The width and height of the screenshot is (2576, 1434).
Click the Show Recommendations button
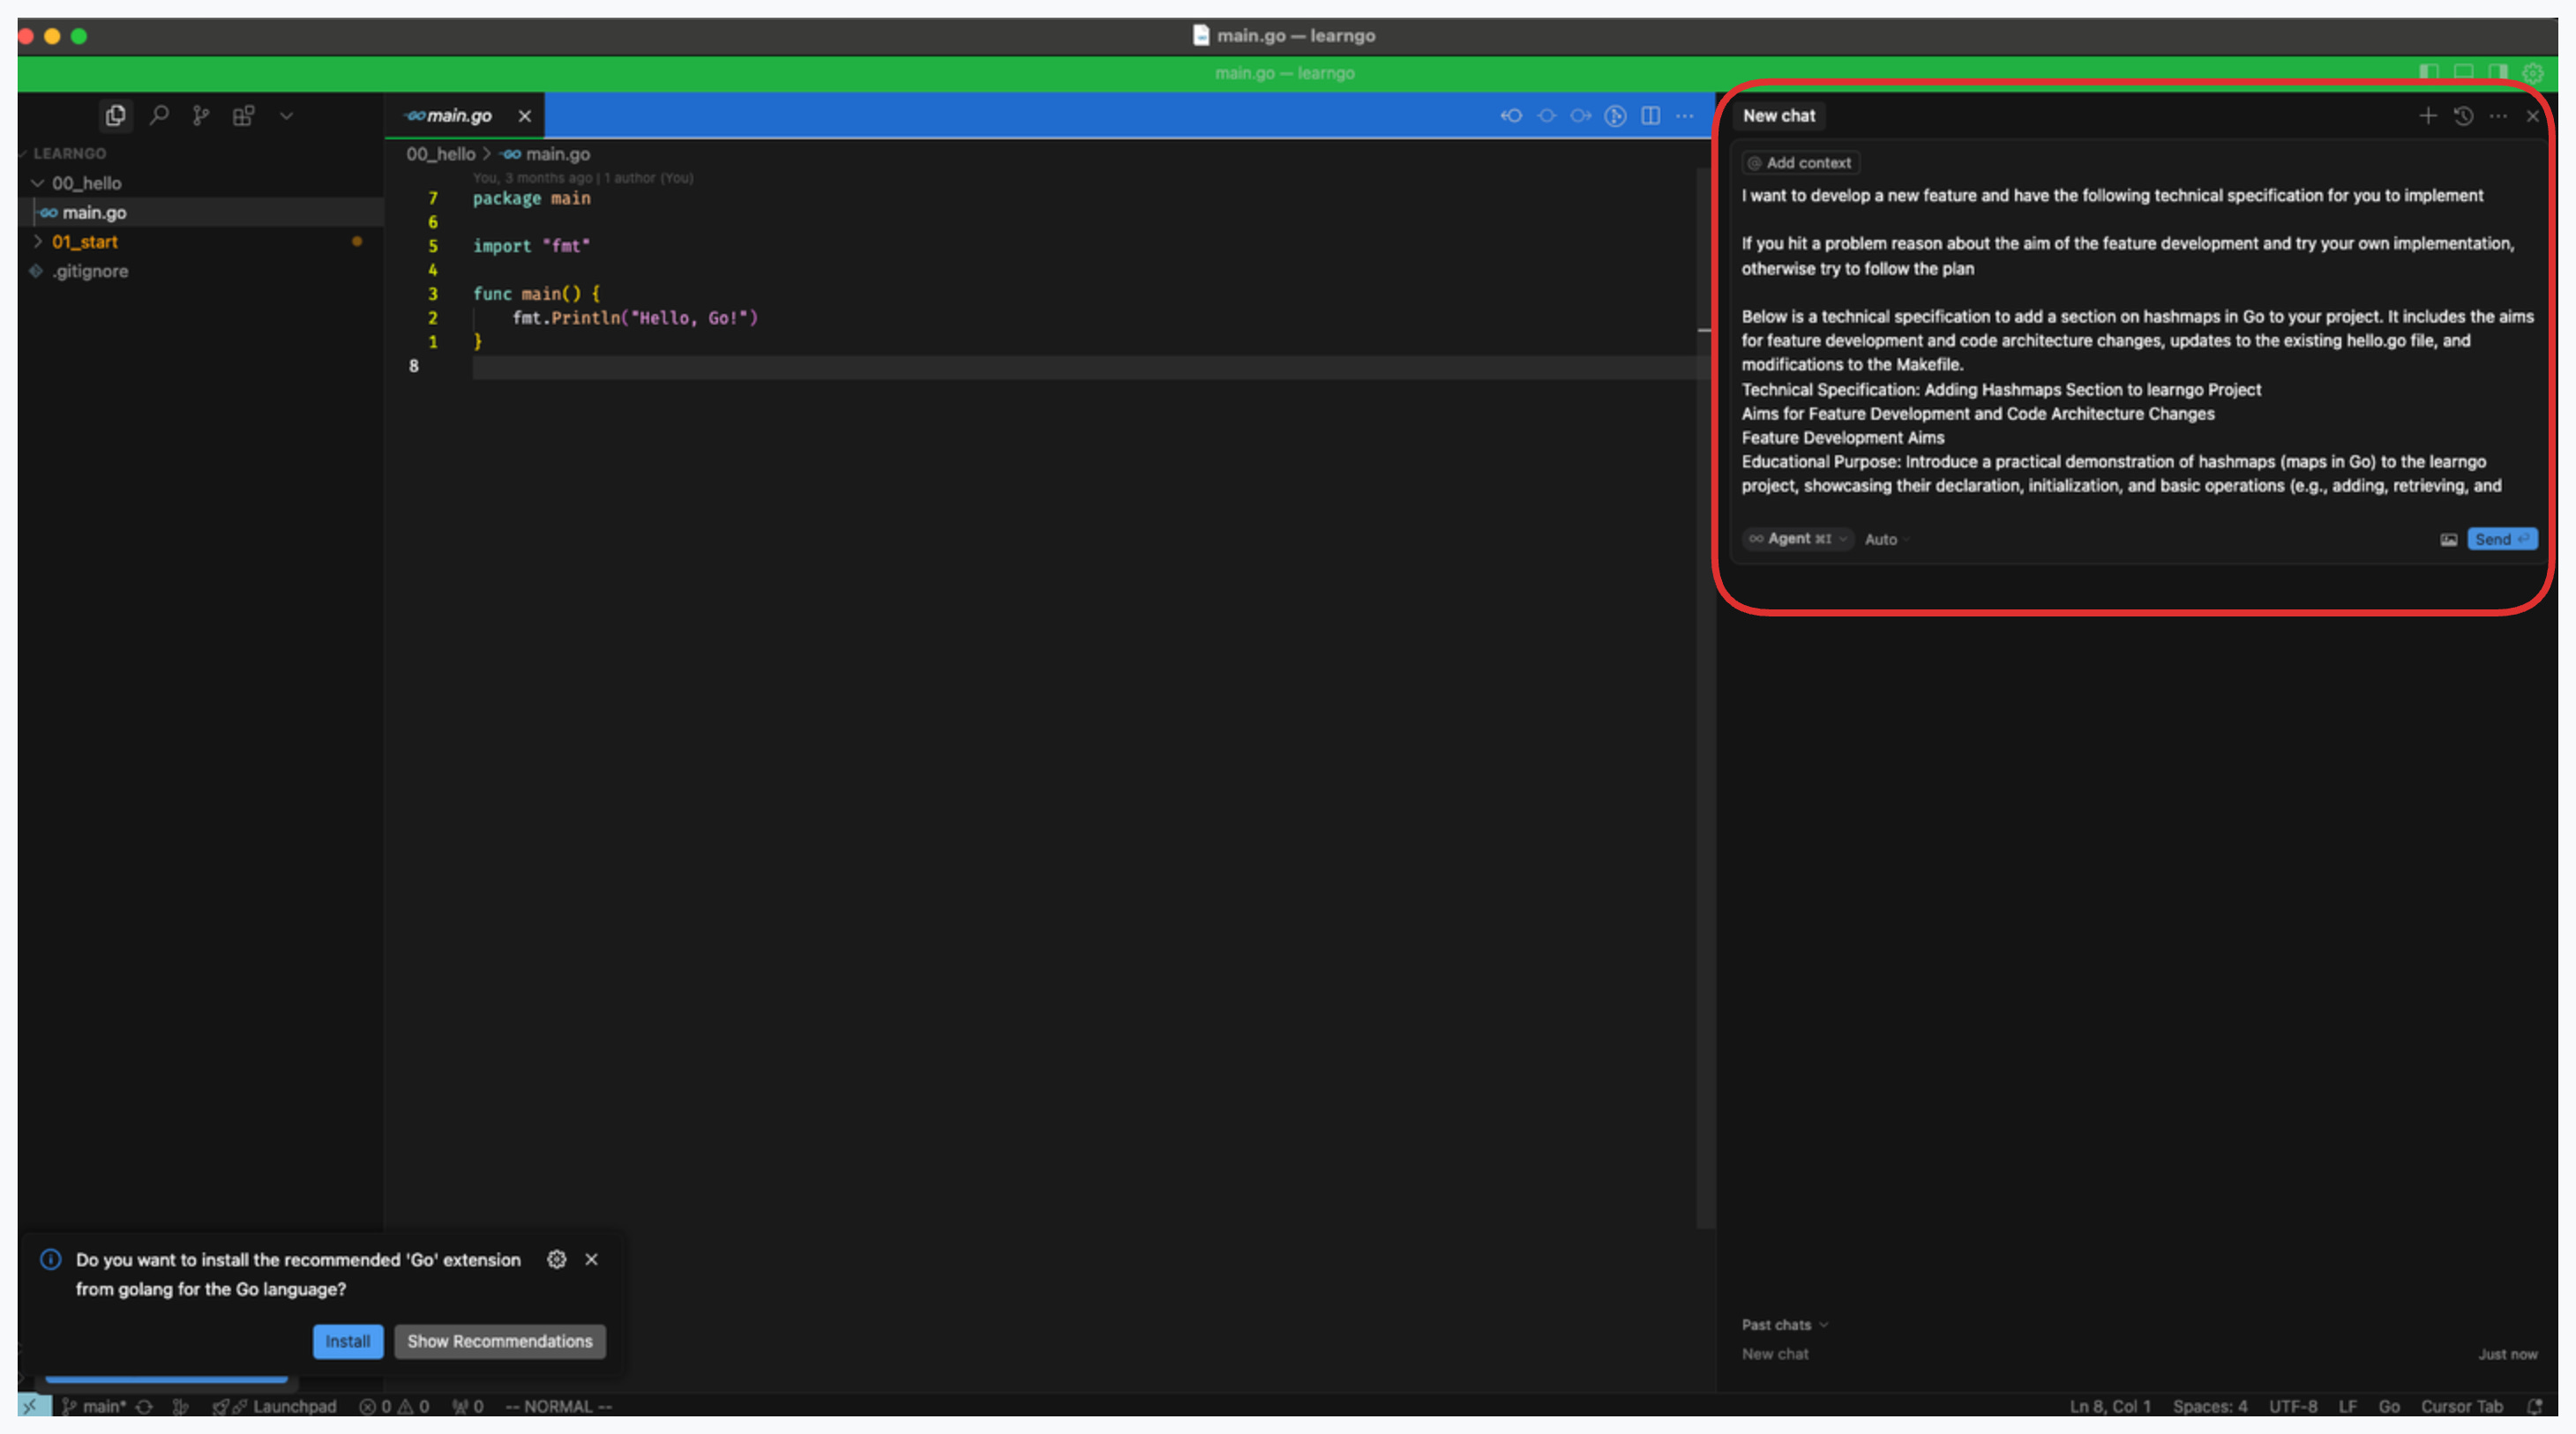pyautogui.click(x=499, y=1341)
